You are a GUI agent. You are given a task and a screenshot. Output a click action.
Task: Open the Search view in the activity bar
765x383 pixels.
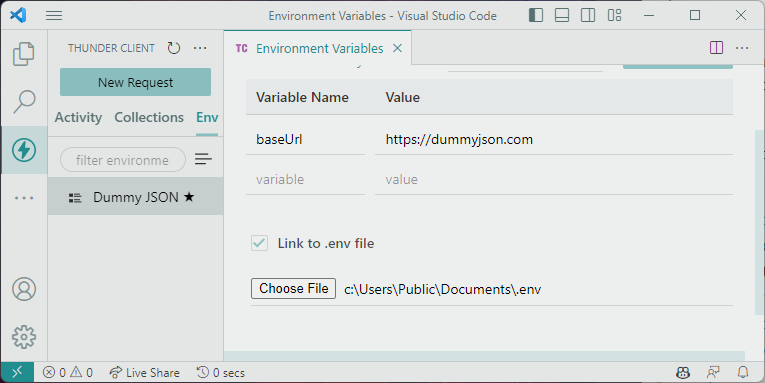click(x=23, y=101)
